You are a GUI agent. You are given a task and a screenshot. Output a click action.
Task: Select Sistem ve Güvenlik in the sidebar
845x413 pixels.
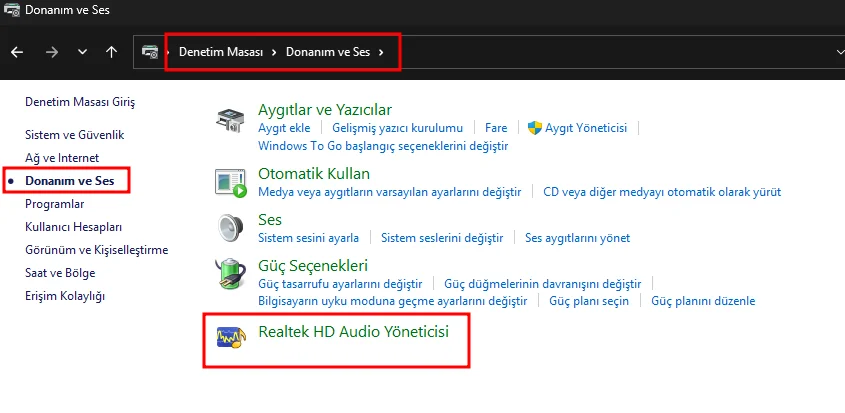(74, 135)
